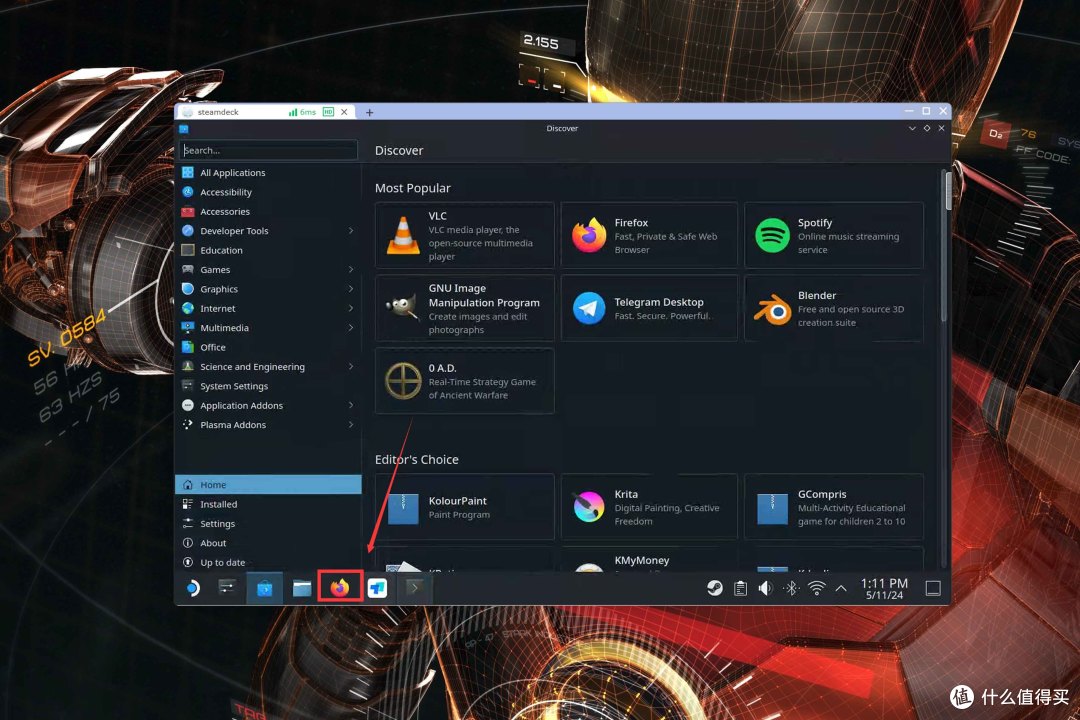
Task: Open the VLC media player card
Action: (464, 235)
